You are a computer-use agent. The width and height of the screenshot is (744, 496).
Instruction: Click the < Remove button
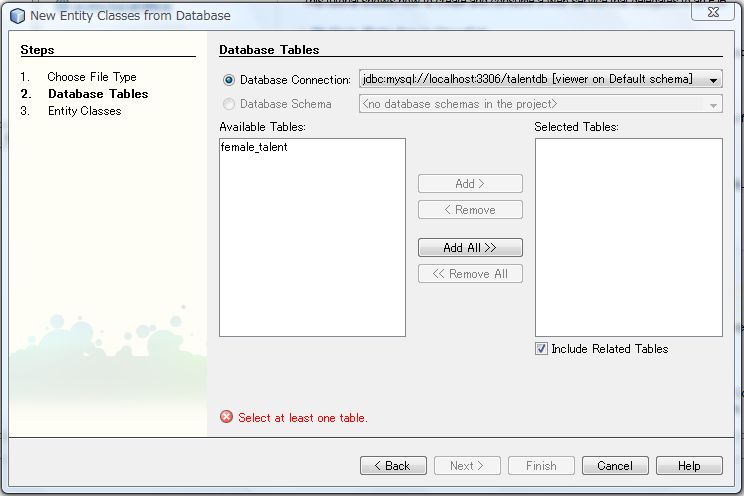[470, 210]
